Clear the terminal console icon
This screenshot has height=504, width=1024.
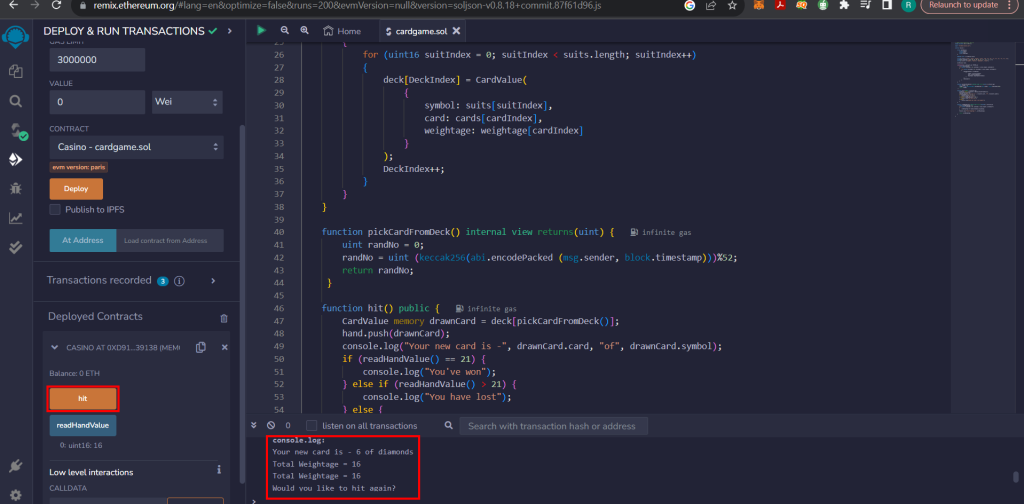pyautogui.click(x=271, y=425)
